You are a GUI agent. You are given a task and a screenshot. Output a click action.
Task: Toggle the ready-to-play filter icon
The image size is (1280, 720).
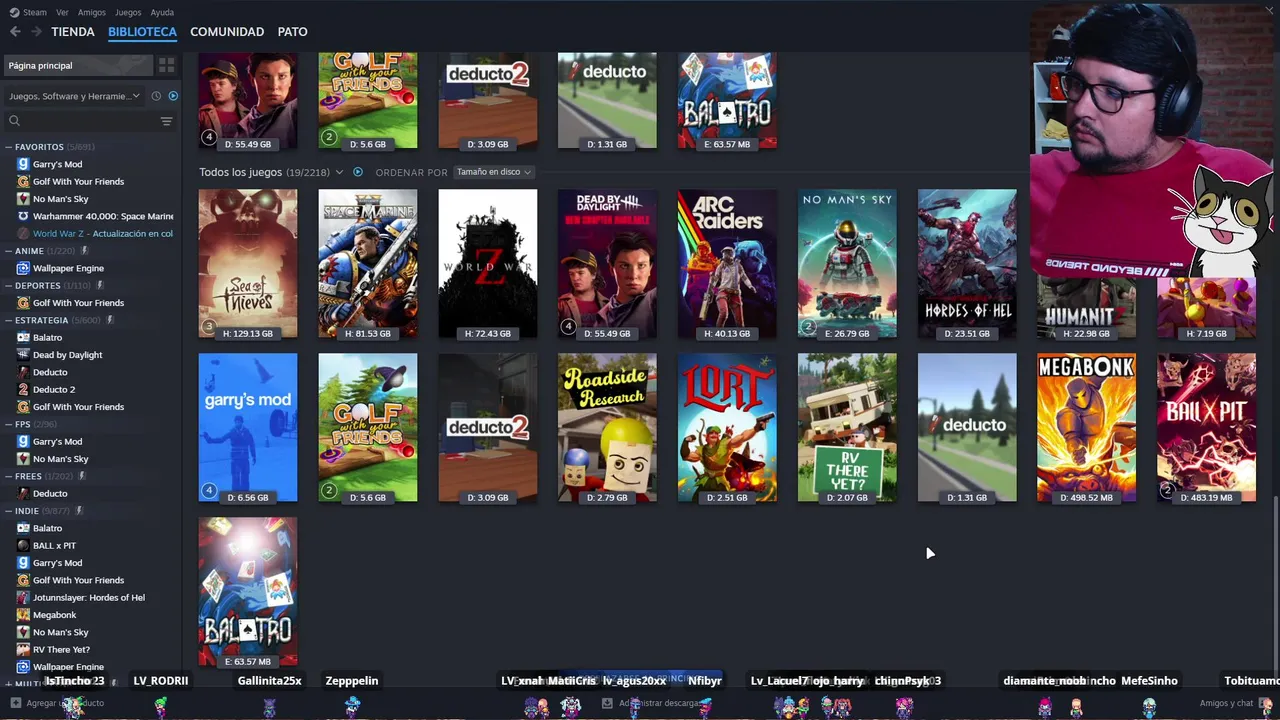pos(173,96)
